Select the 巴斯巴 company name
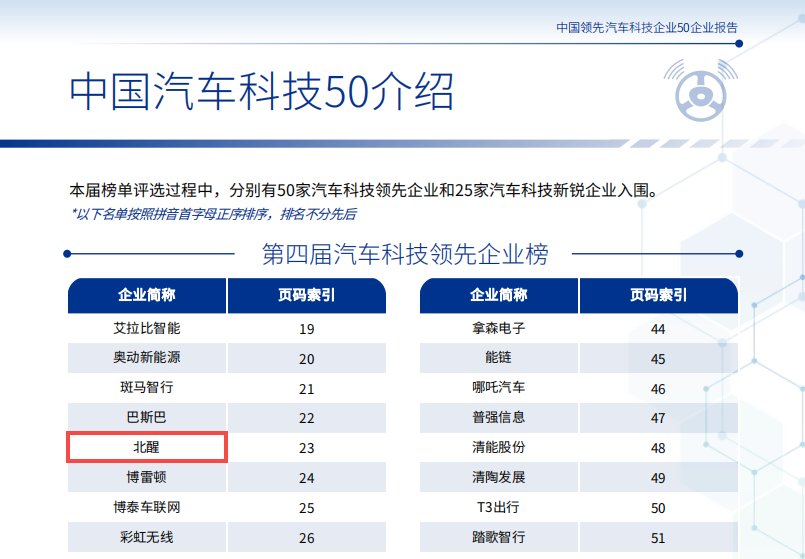 147,418
